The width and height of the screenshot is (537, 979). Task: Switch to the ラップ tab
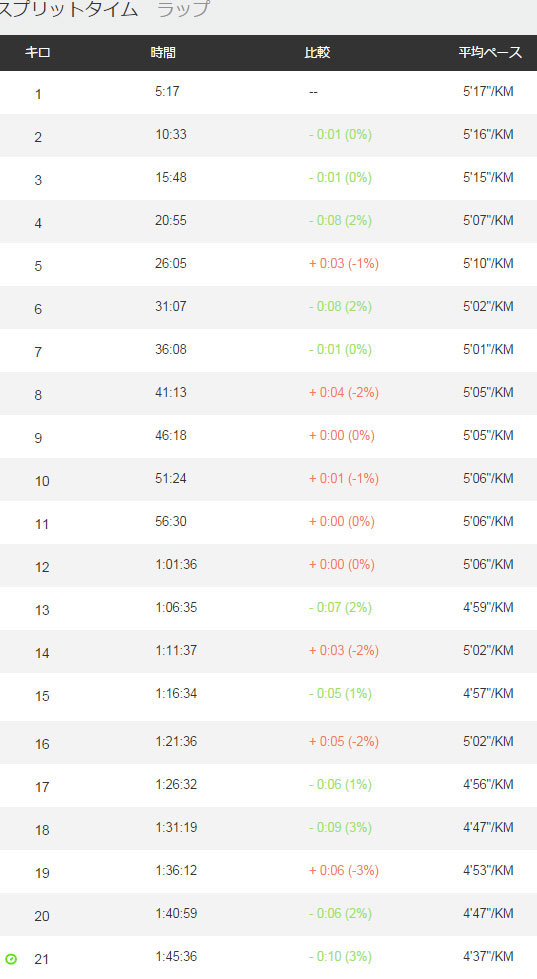(183, 9)
